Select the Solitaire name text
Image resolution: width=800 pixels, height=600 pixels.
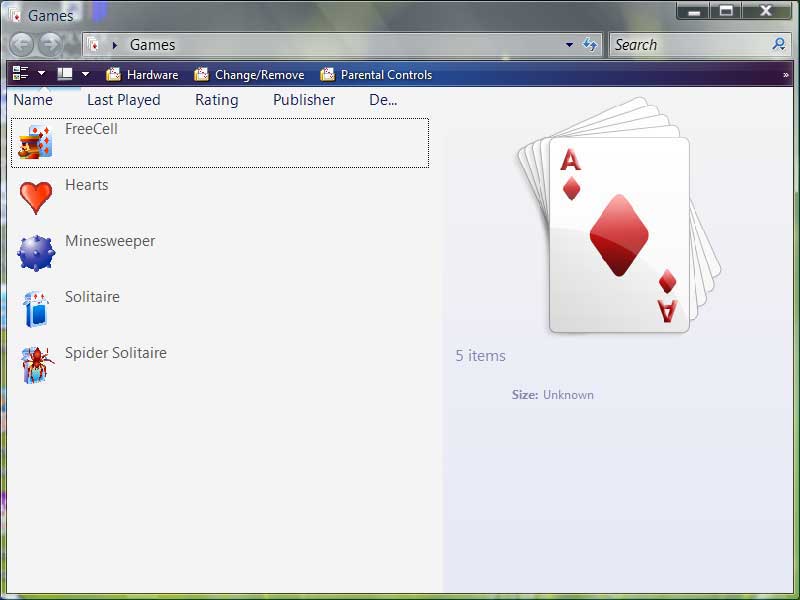pyautogui.click(x=92, y=296)
